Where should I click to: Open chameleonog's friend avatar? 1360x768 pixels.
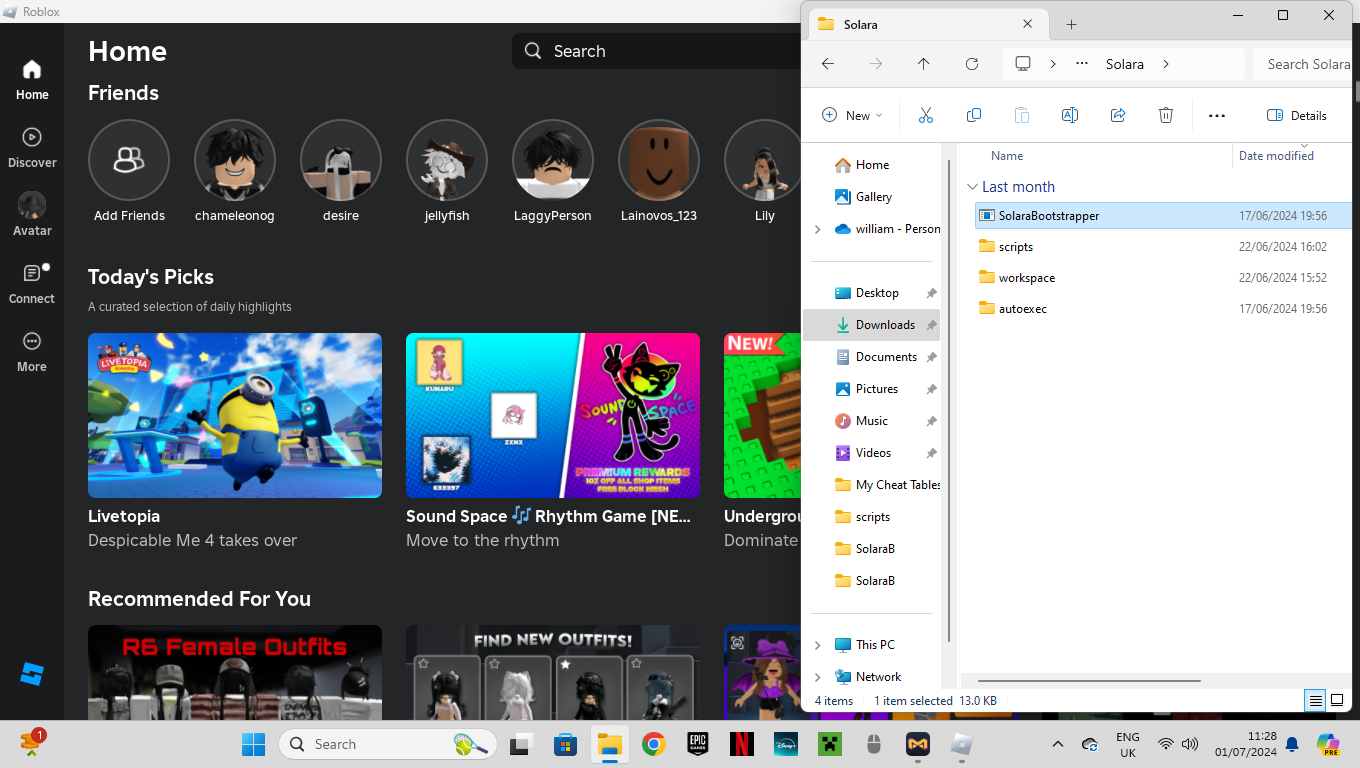tap(235, 160)
